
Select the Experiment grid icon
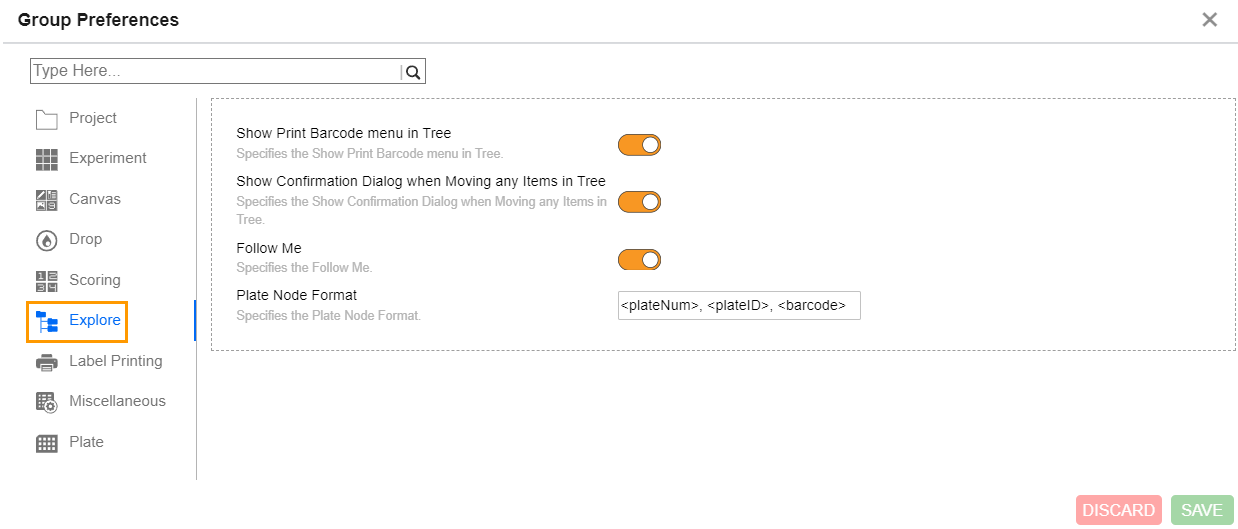(x=47, y=159)
